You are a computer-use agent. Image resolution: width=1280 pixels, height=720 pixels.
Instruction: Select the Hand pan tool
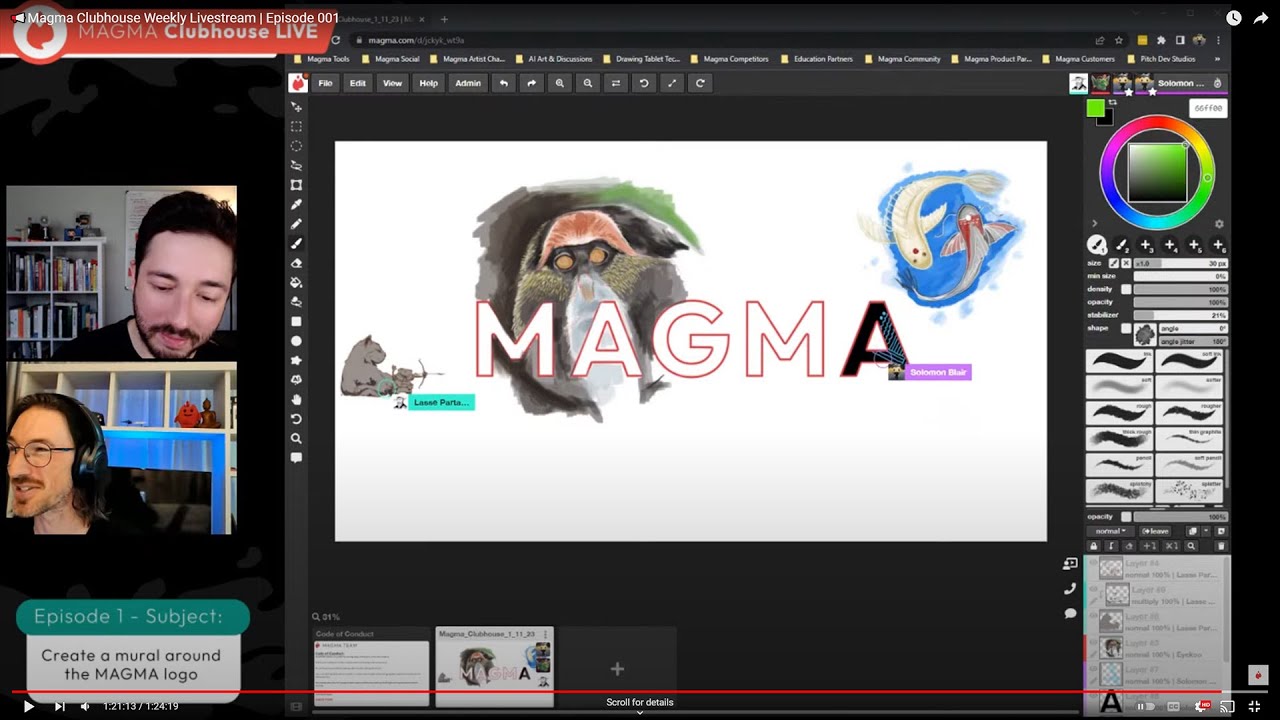pyautogui.click(x=296, y=399)
